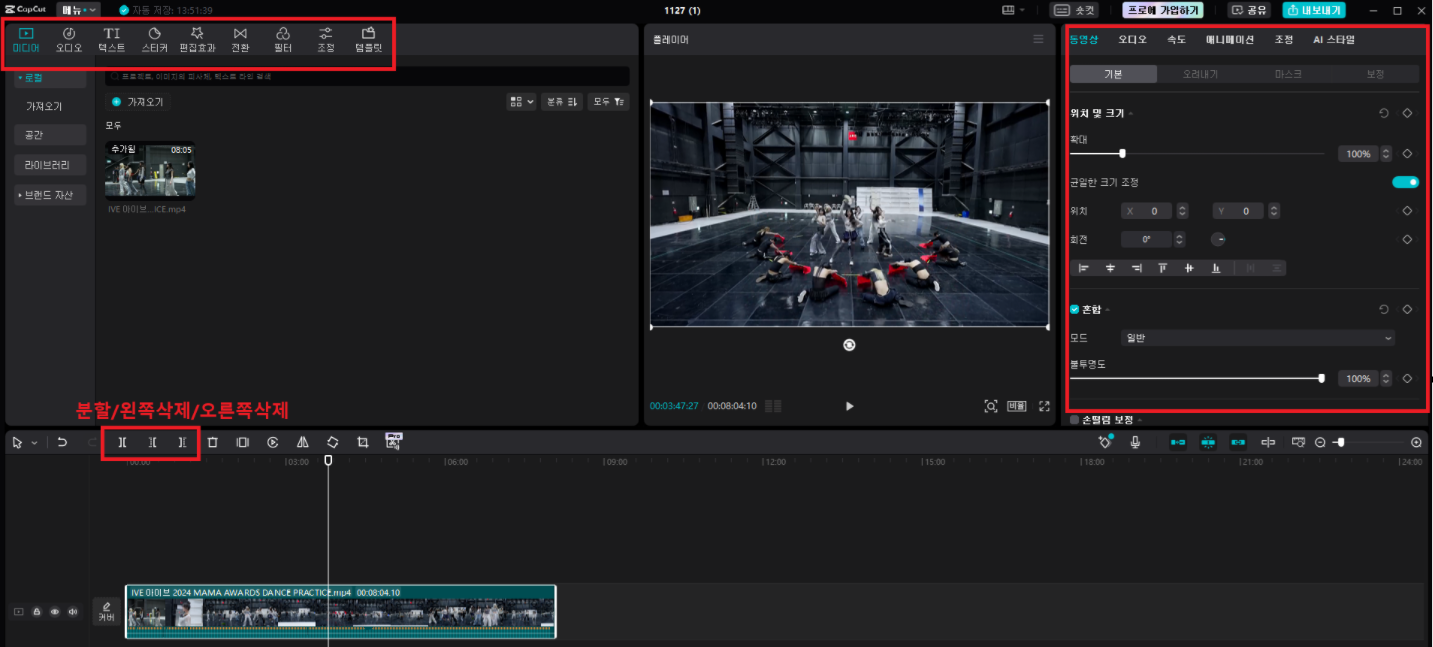Viewport: 1433px width, 647px height.
Task: Select the 마스크 sub-tab
Action: coord(1288,74)
